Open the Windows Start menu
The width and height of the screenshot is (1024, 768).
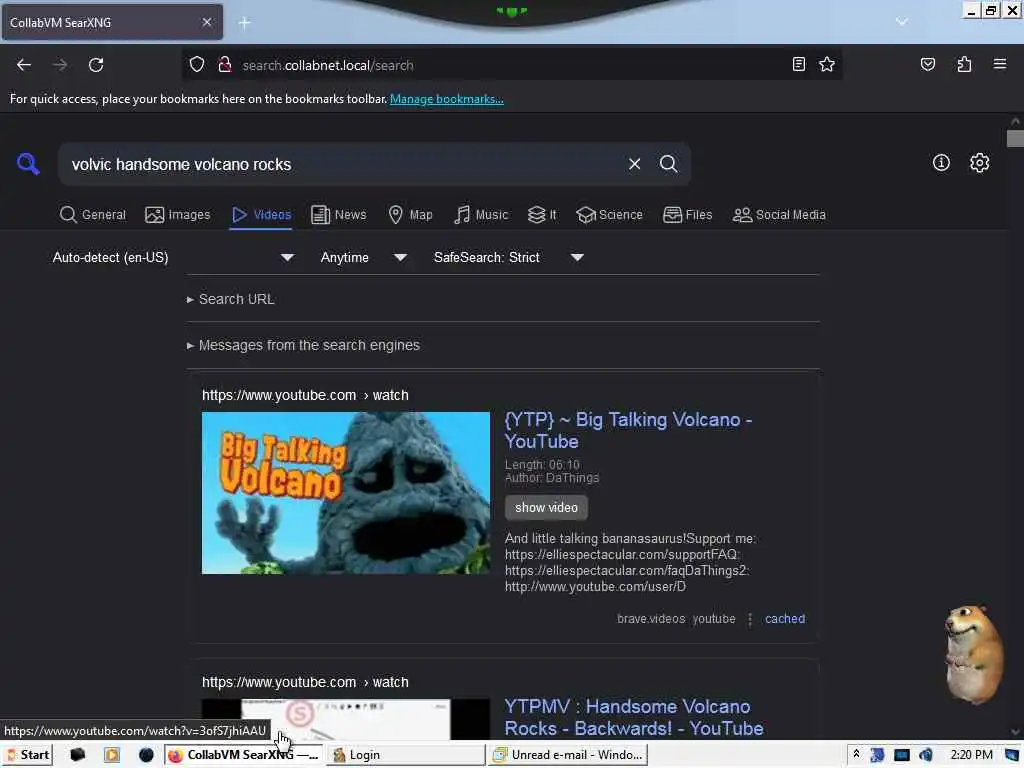(27, 755)
